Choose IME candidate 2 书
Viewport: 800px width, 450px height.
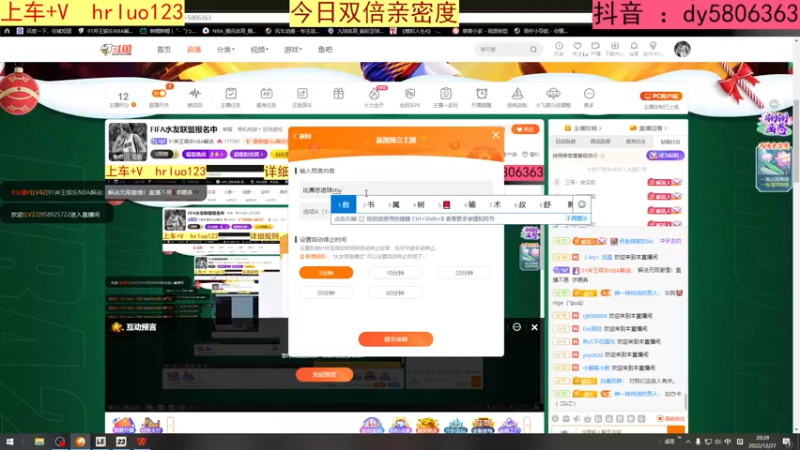(368, 205)
